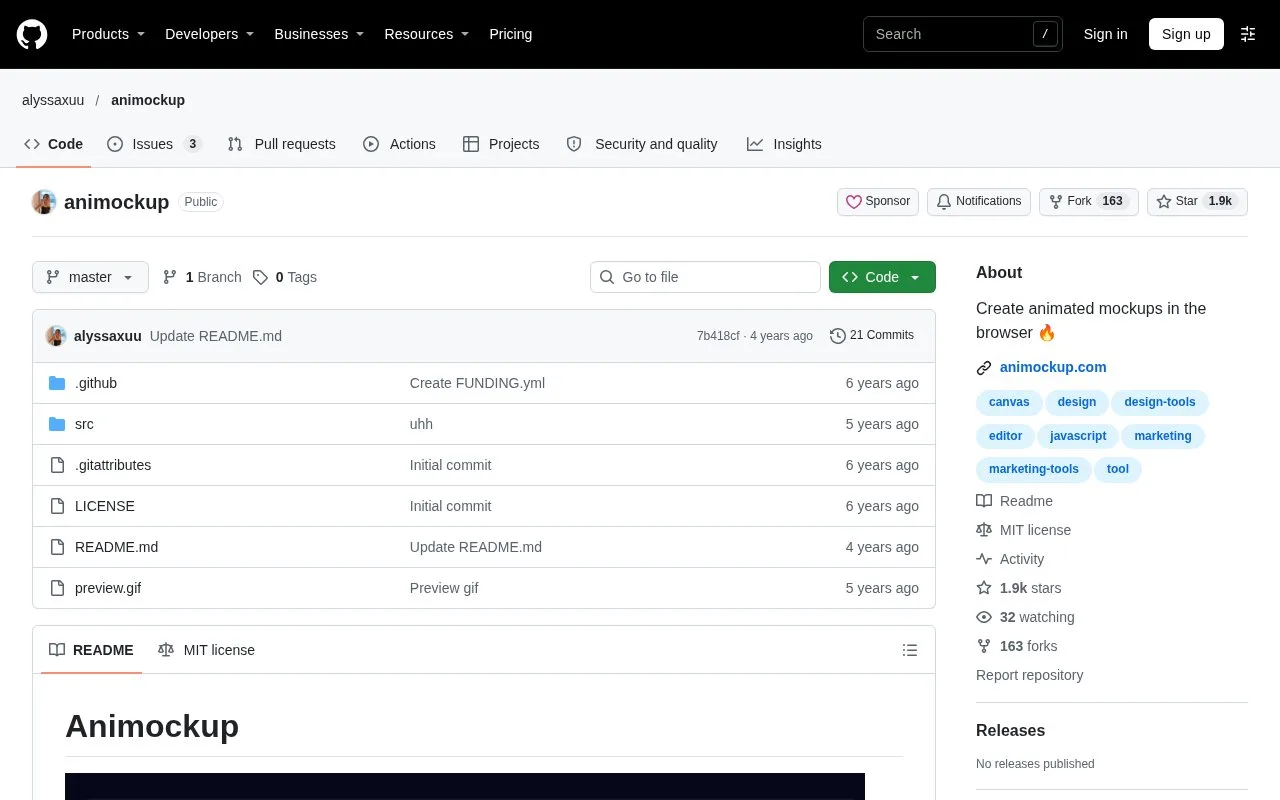This screenshot has width=1280, height=800.
Task: Click the link icon beside animockup.com
Action: (984, 368)
